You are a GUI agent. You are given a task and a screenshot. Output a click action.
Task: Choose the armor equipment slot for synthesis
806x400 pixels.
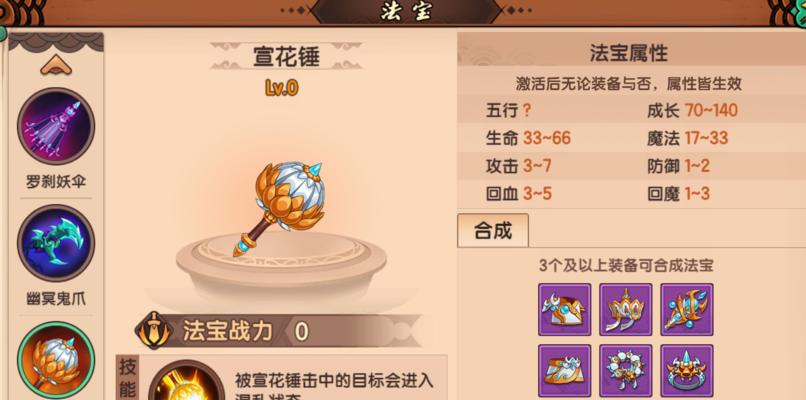click(564, 310)
